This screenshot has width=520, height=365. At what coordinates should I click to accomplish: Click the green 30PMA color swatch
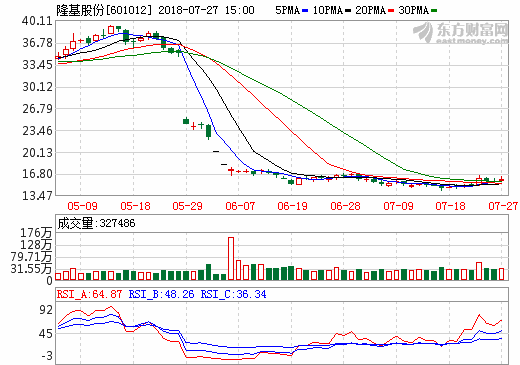(x=434, y=11)
